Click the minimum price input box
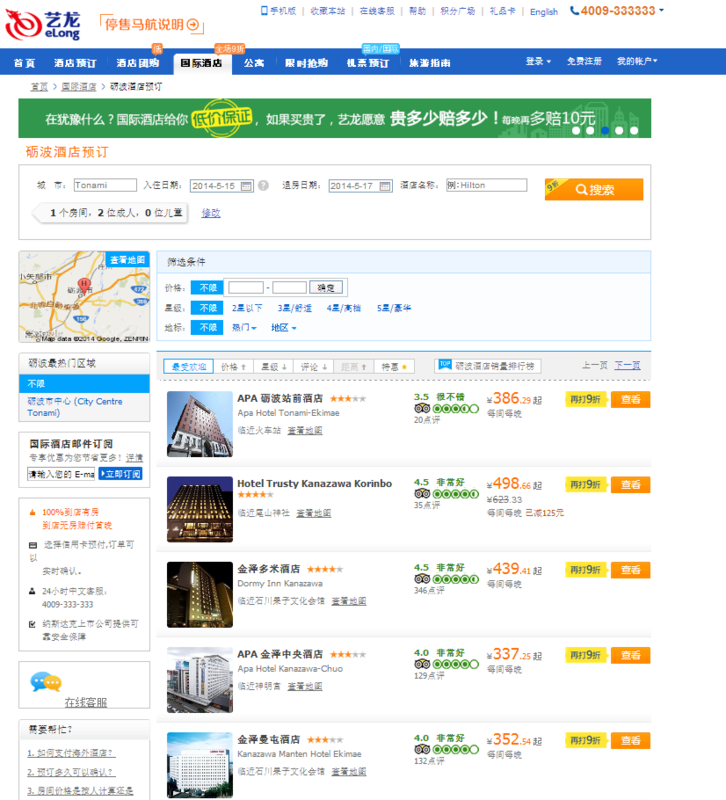Viewport: 726px width, 800px height. (246, 288)
